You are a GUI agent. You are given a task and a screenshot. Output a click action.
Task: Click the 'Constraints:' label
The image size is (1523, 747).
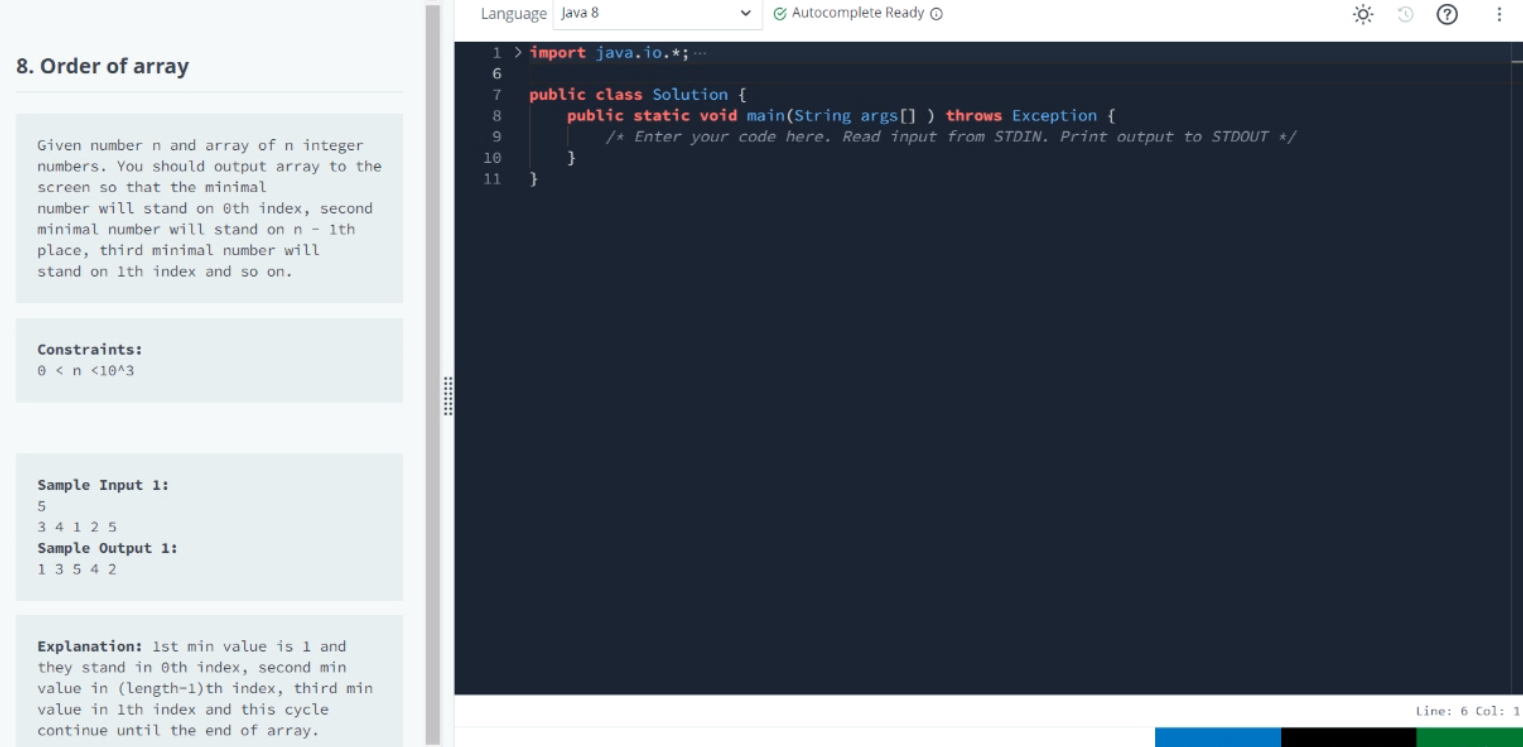click(90, 349)
